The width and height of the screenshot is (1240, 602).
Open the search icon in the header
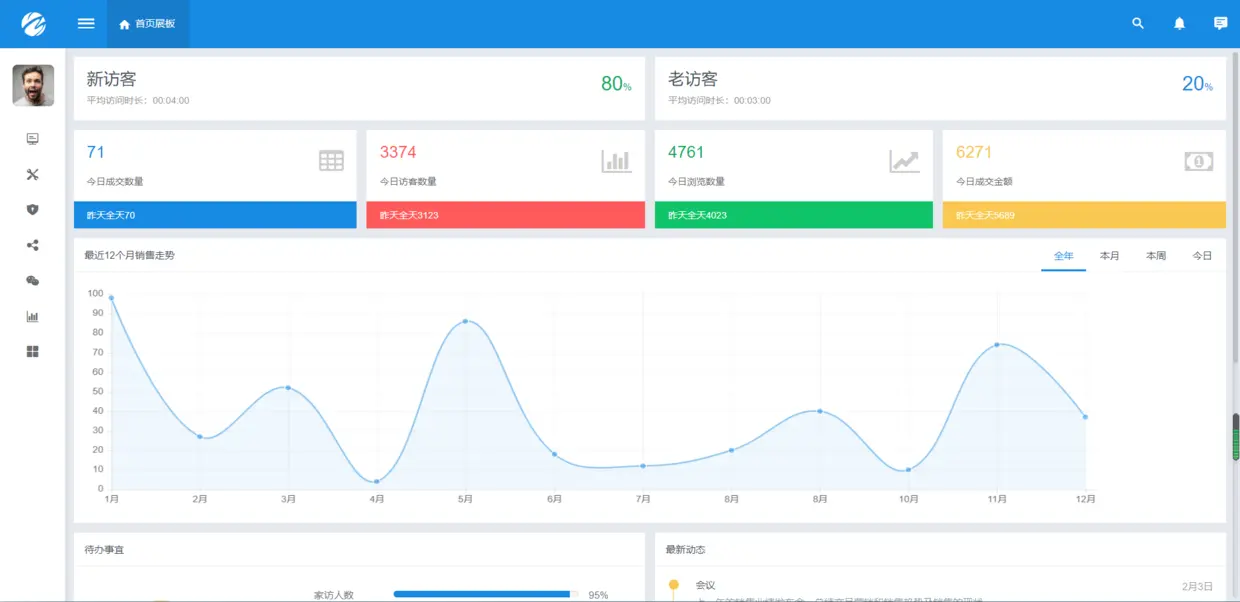pos(1138,23)
